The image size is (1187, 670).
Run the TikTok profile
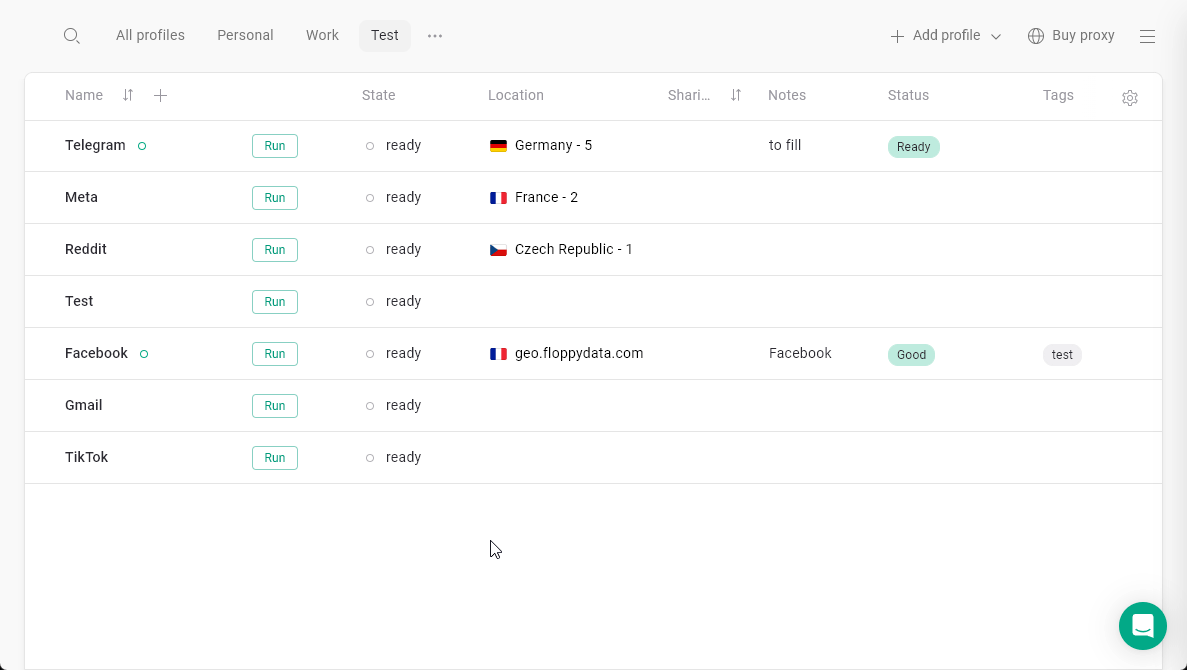[x=275, y=457]
